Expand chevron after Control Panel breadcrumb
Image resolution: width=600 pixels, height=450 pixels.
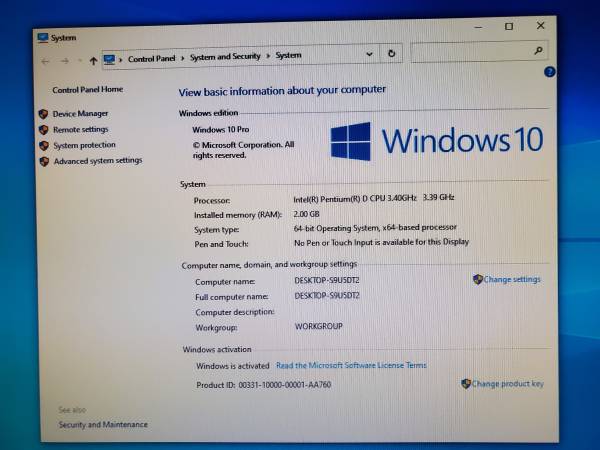tap(181, 58)
